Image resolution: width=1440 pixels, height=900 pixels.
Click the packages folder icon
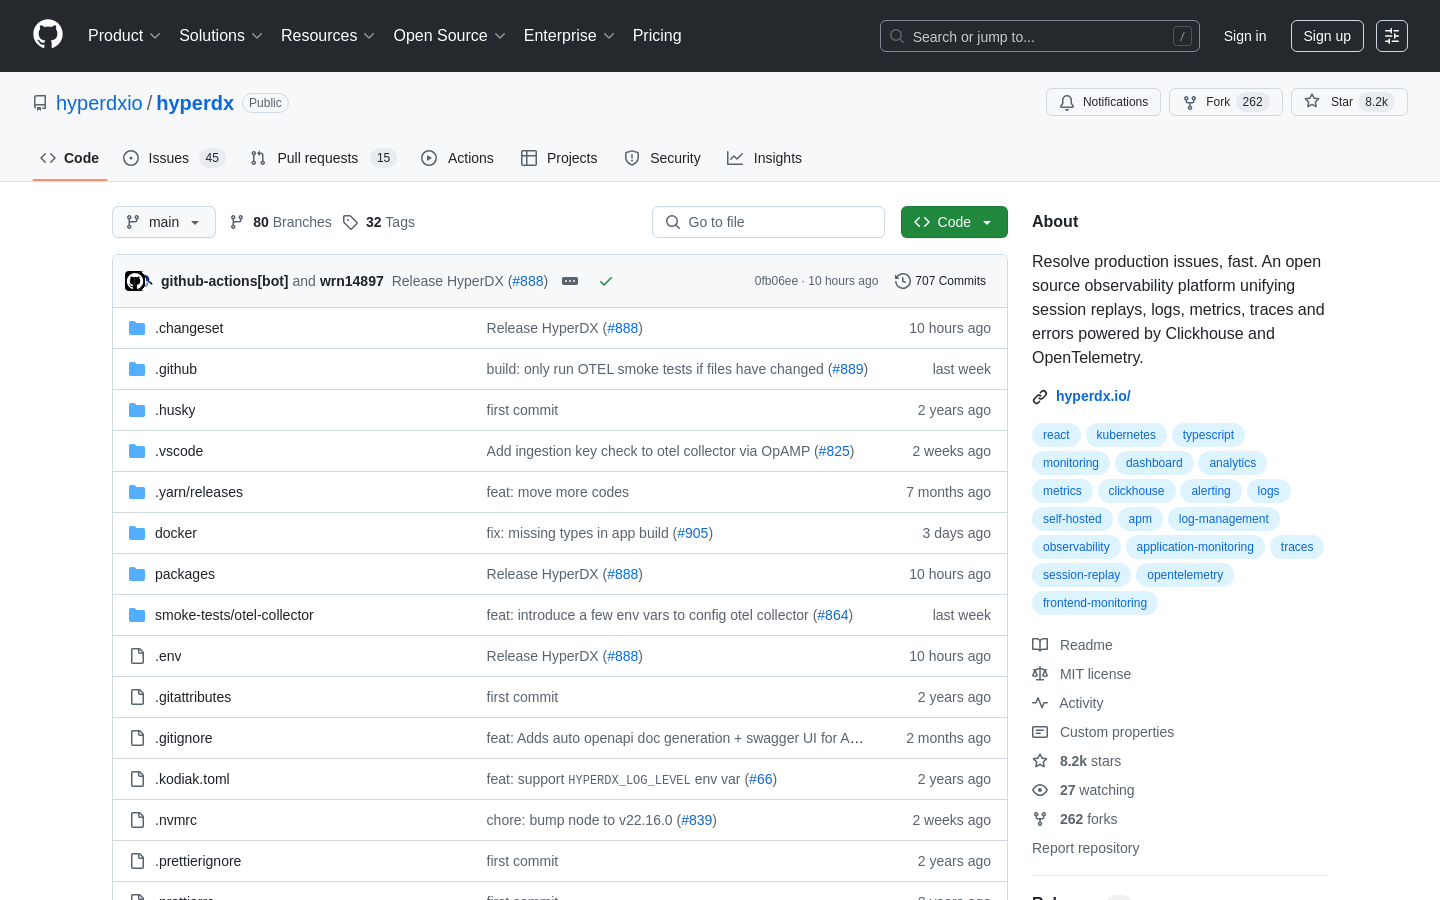click(137, 574)
